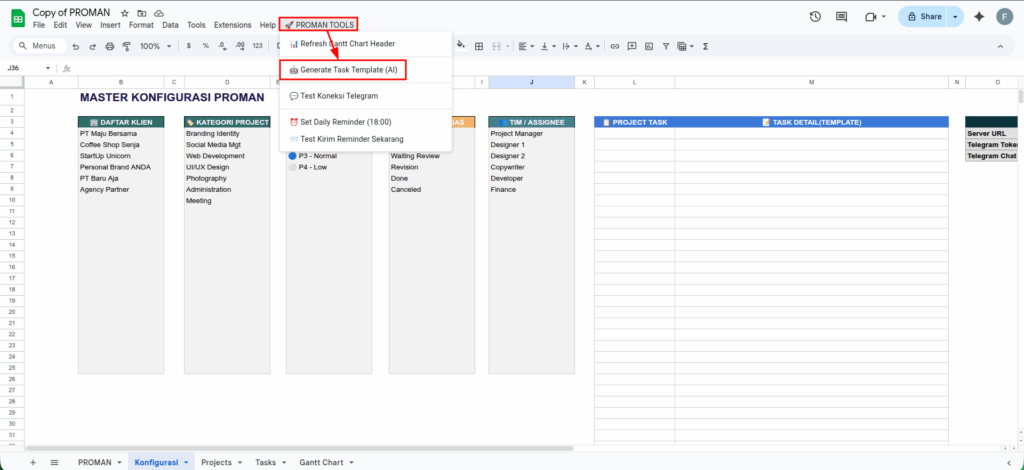Open the zoom 100% dropdown

155,46
